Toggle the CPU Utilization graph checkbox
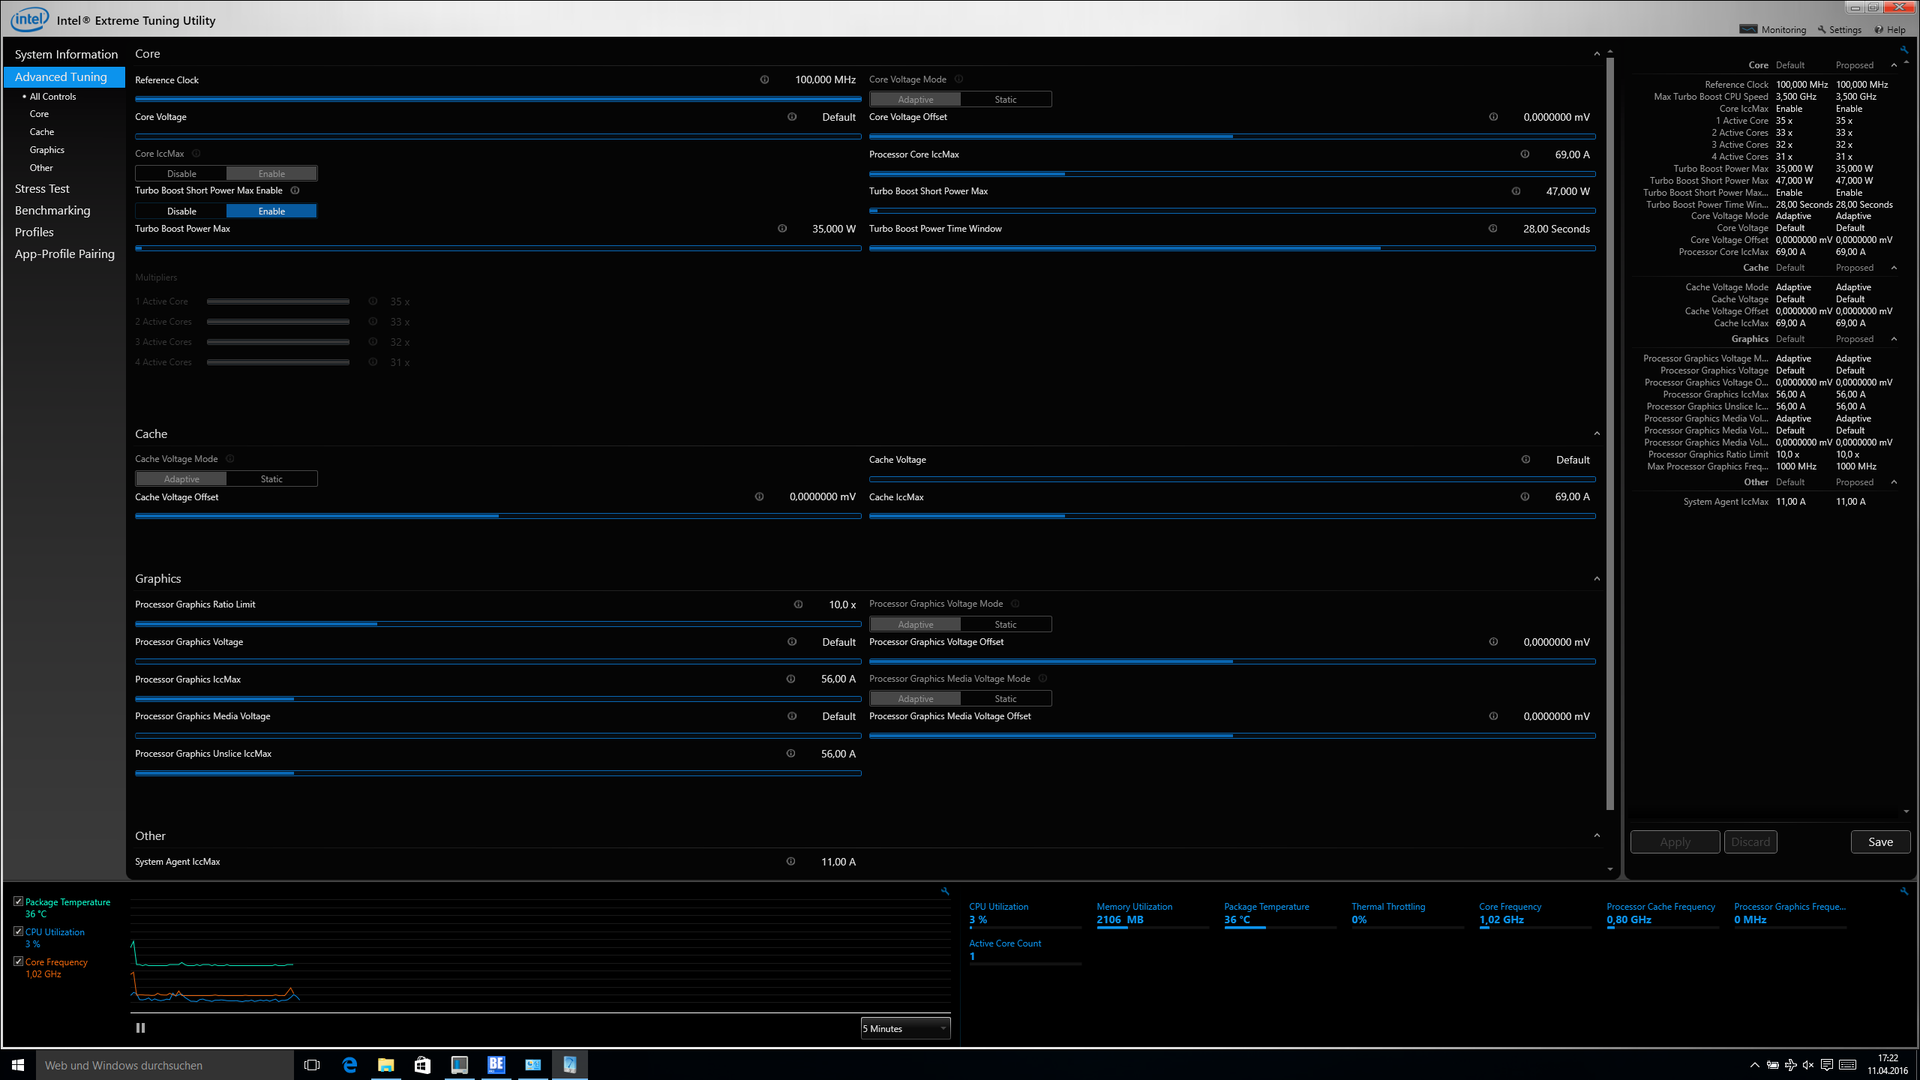1920x1080 pixels. coord(18,932)
